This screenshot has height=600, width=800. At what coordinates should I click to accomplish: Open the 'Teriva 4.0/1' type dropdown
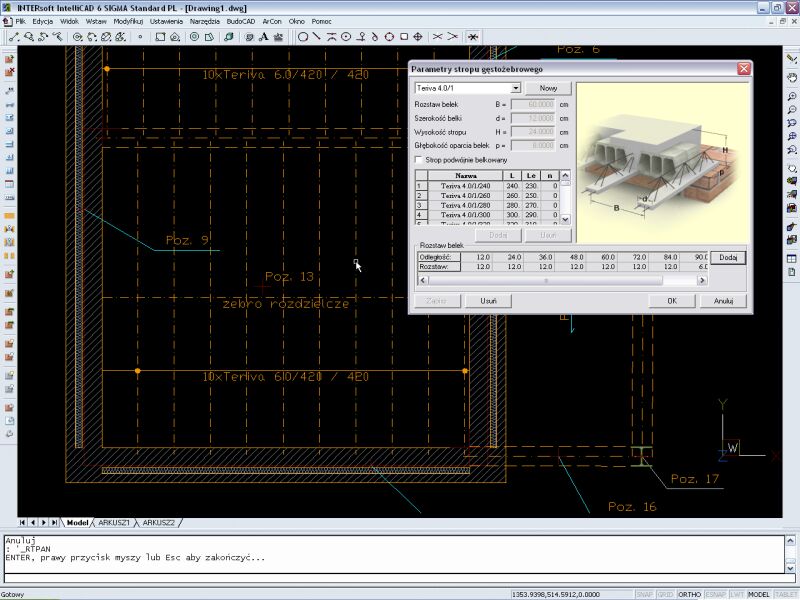click(x=516, y=88)
